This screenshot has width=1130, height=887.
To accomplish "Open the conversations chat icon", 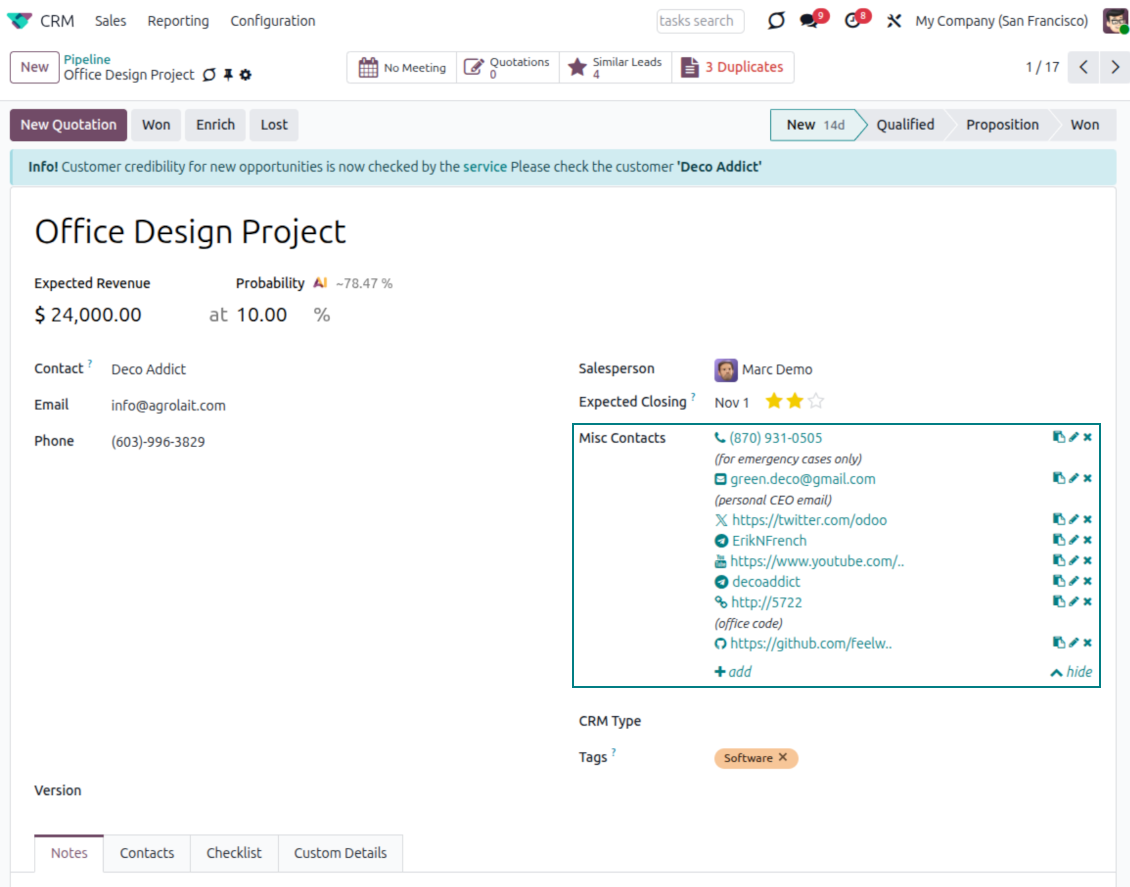I will coord(810,21).
